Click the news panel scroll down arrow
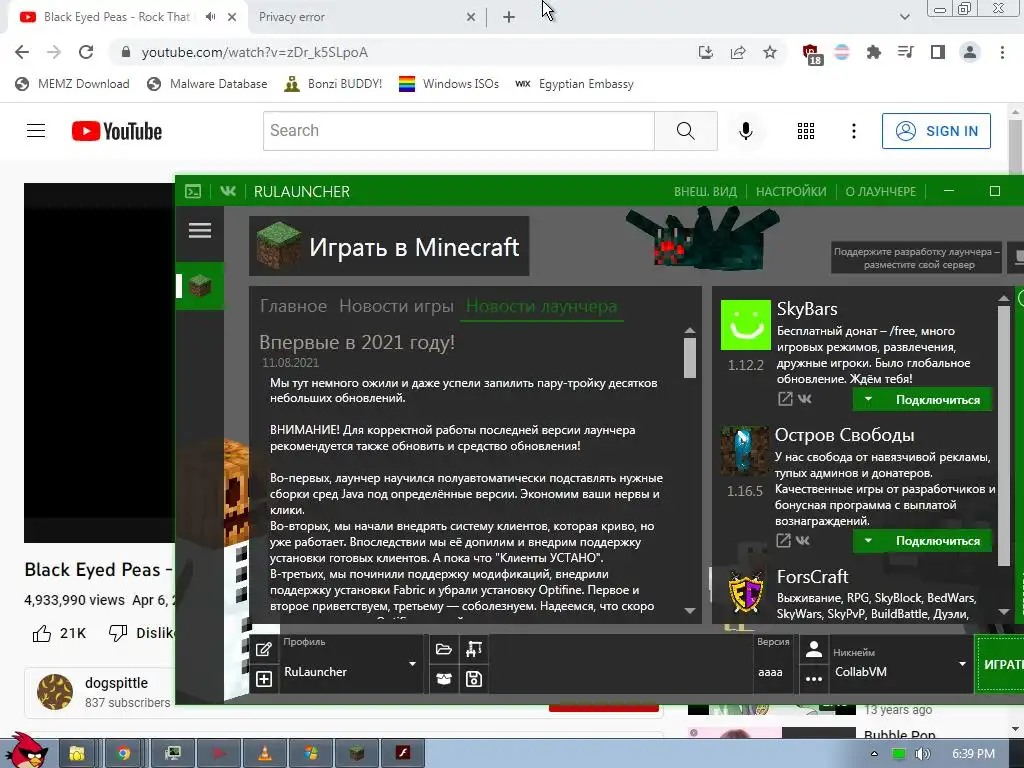The image size is (1024, 768). 690,611
